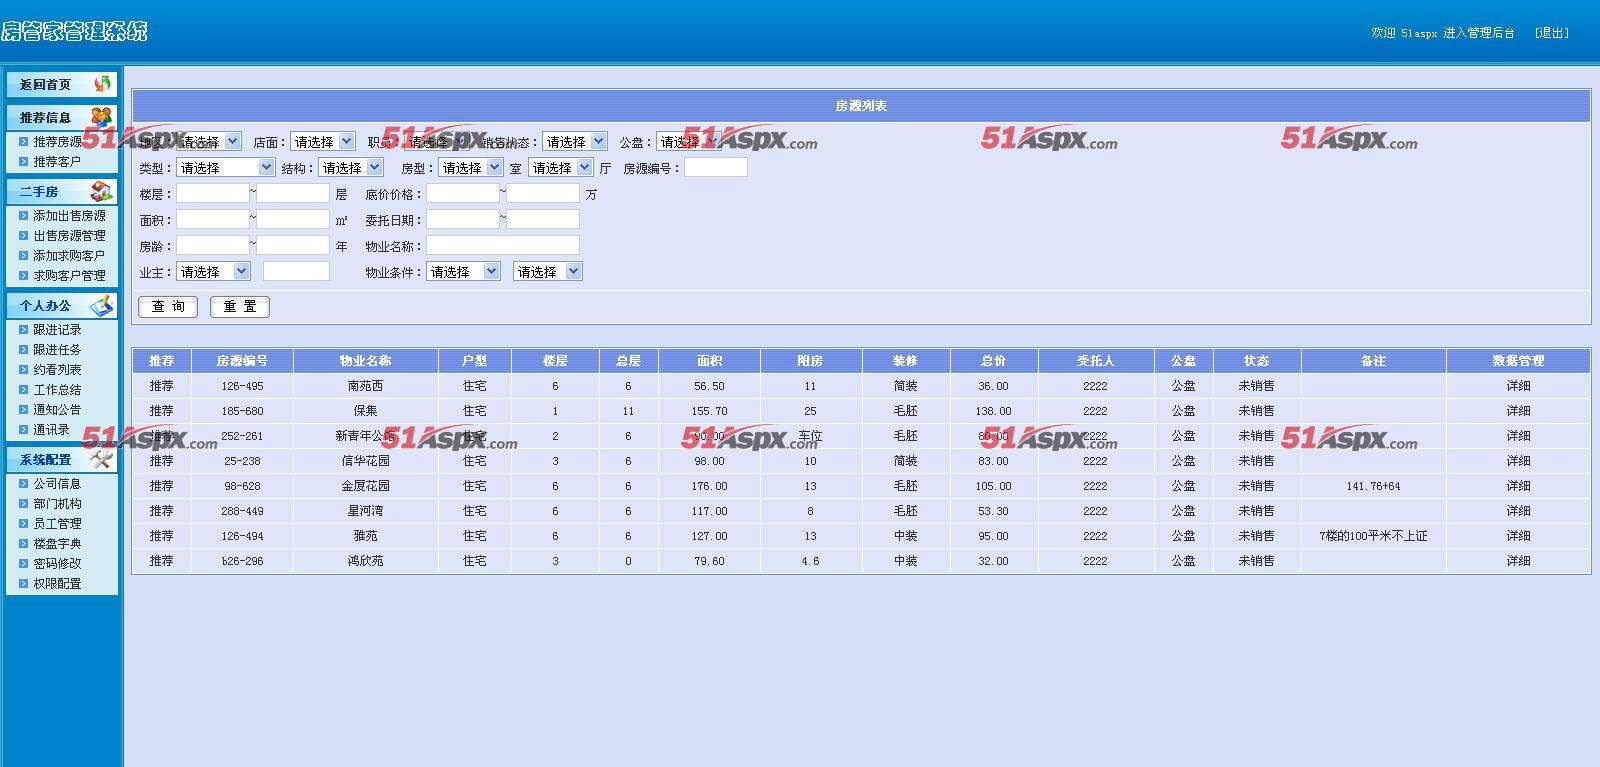The width and height of the screenshot is (1600, 767).
Task: Open the 销售状态 dropdown
Action: (x=574, y=142)
